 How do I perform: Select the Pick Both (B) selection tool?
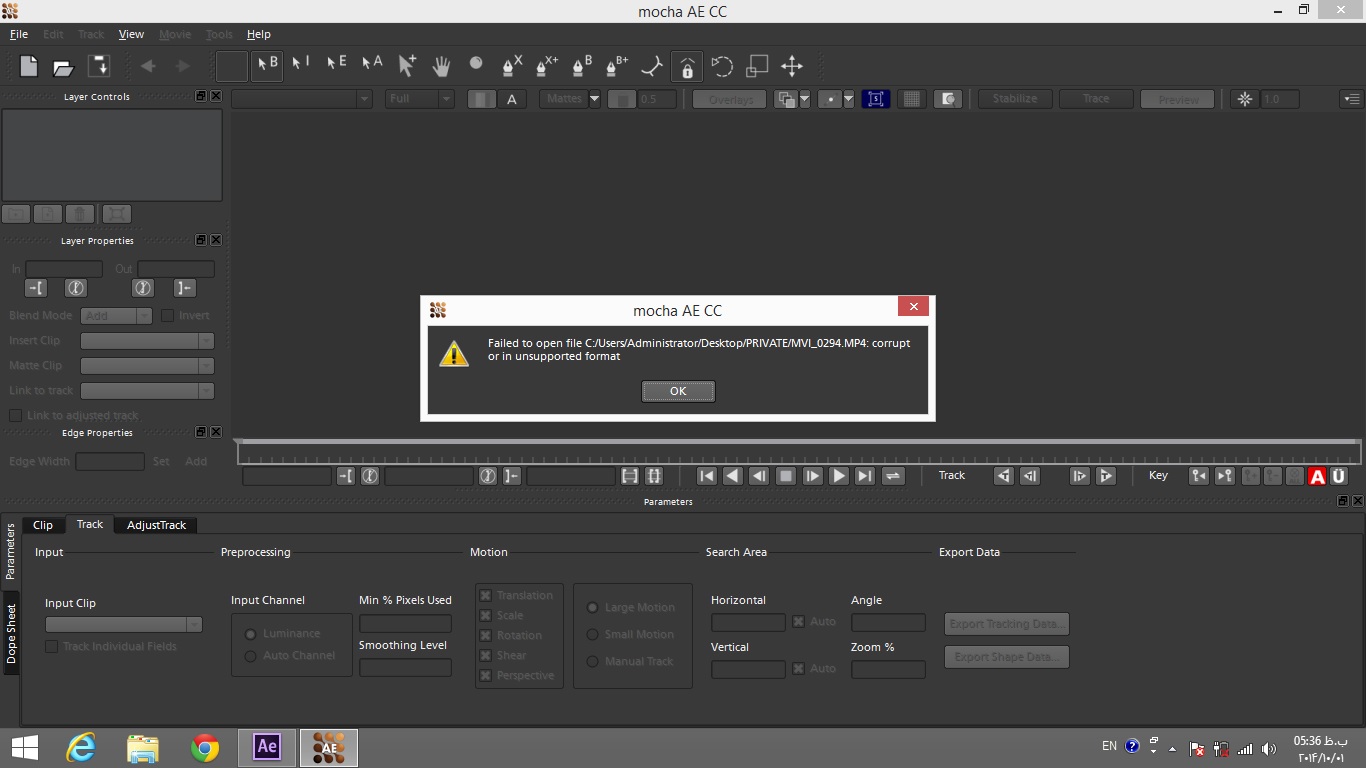267,65
